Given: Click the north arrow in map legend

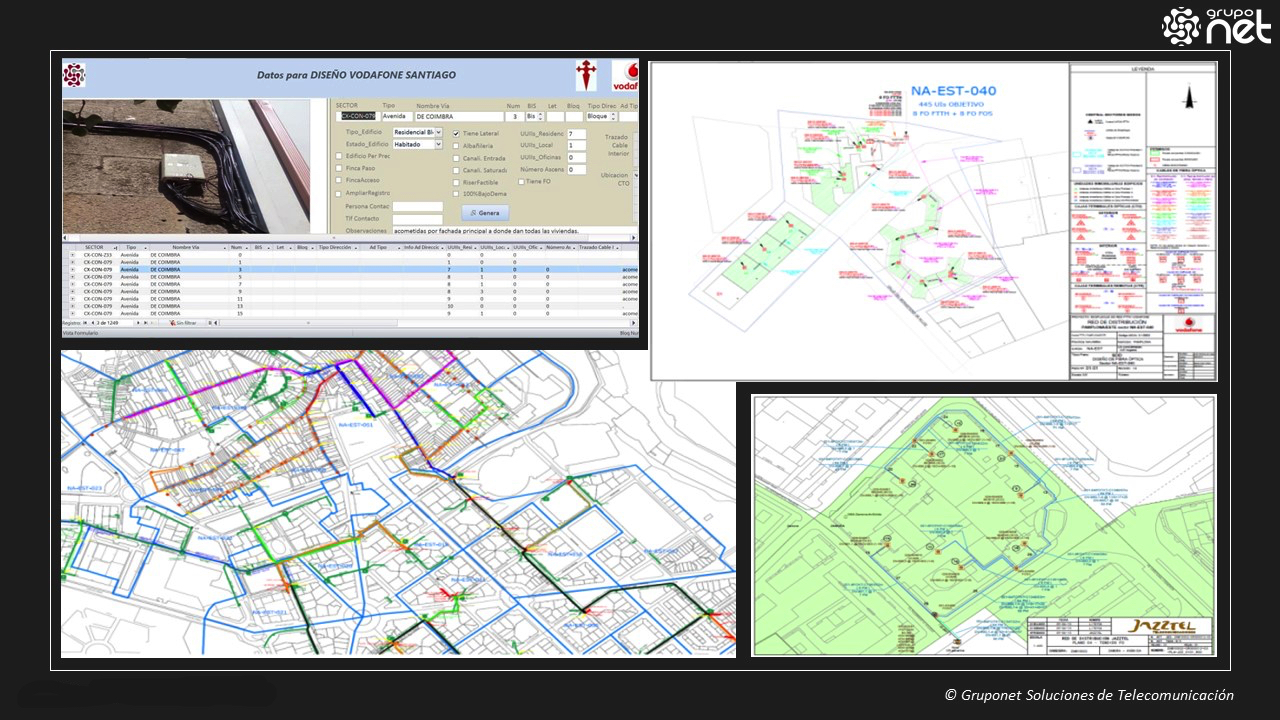Looking at the screenshot, I should pos(1188,97).
